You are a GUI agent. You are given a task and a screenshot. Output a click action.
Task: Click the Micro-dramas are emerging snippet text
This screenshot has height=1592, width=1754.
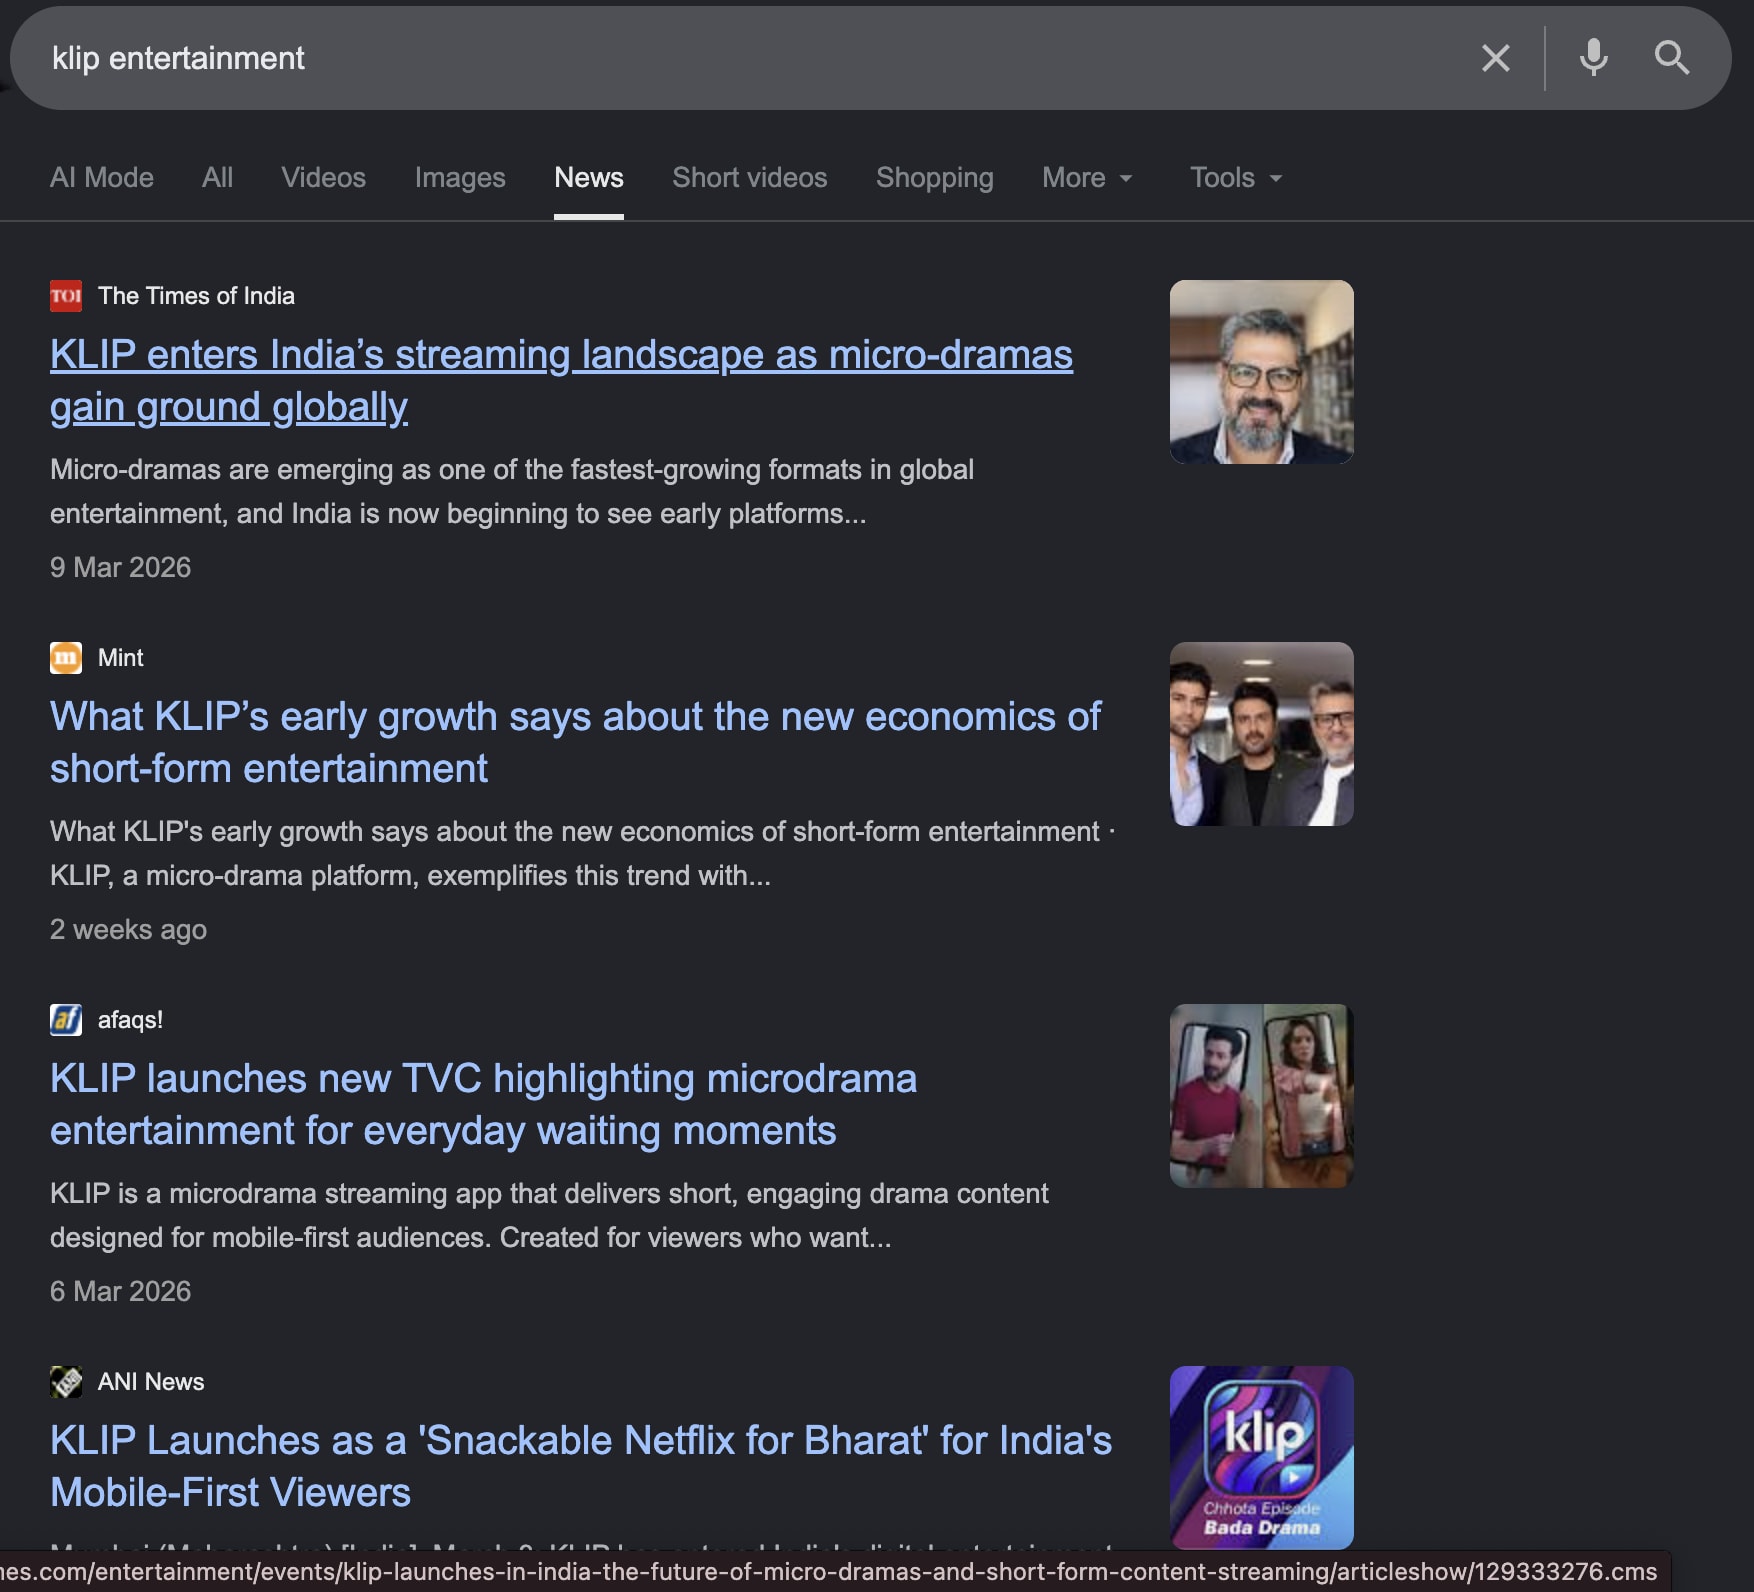coord(512,492)
